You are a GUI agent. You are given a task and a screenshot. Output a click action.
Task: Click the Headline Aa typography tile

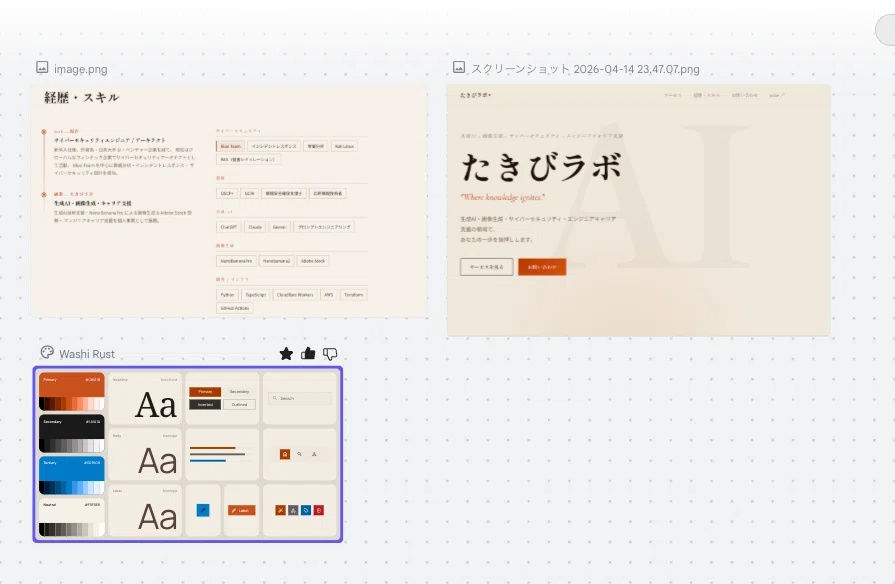coord(145,398)
